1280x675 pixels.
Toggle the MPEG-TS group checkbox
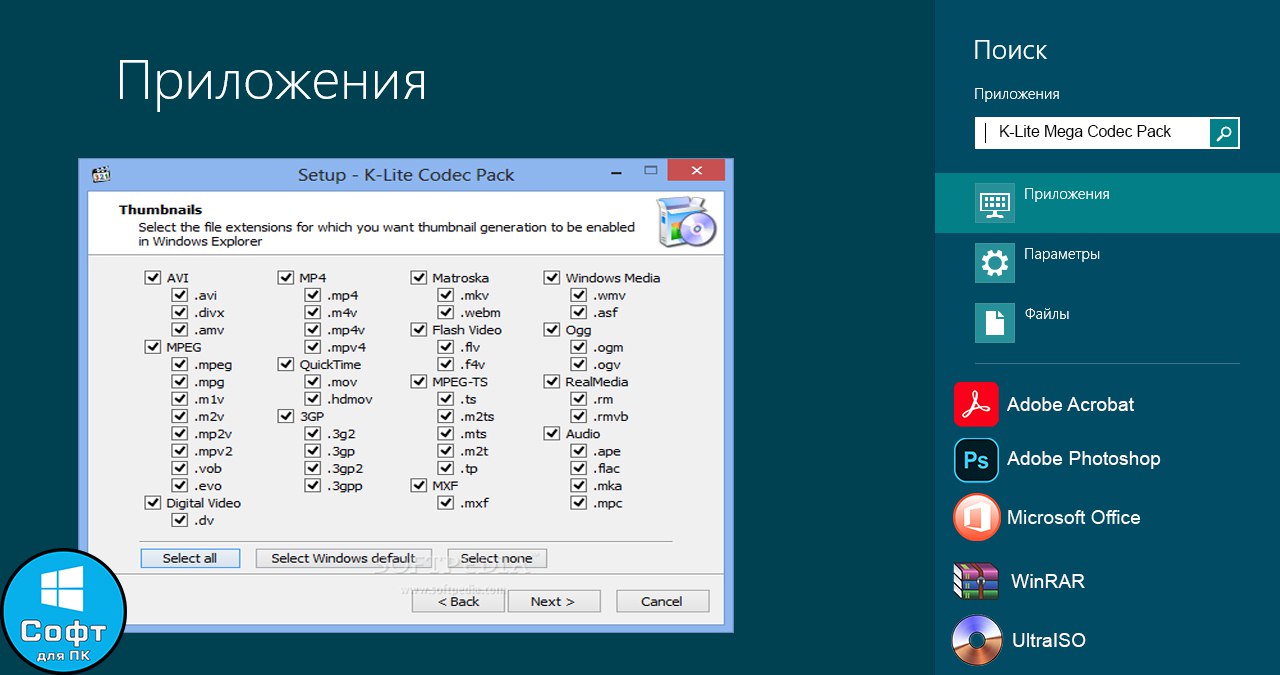tap(419, 381)
